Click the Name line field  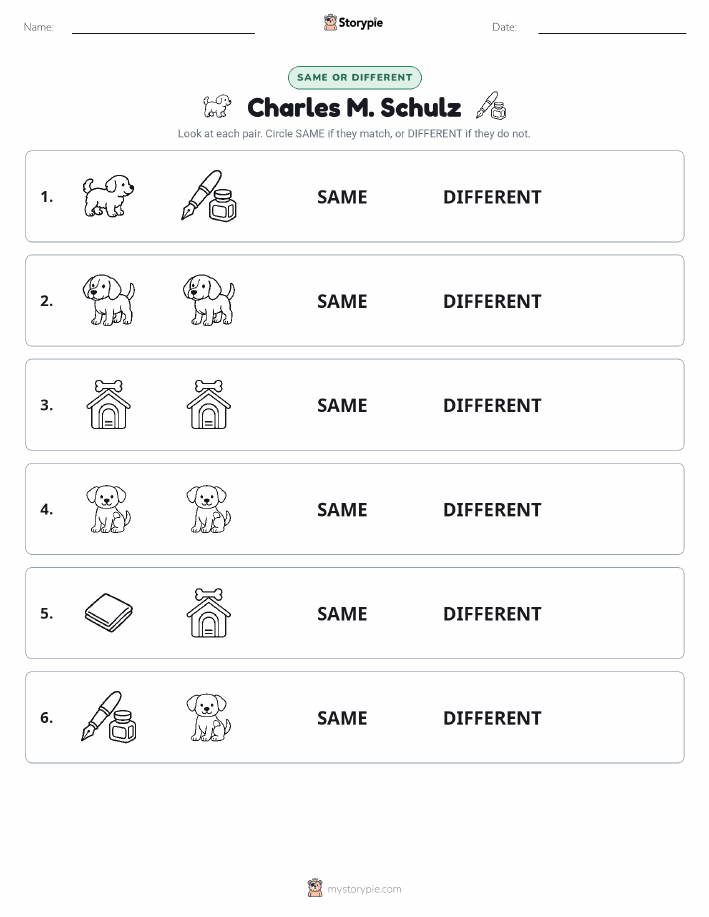(x=163, y=27)
